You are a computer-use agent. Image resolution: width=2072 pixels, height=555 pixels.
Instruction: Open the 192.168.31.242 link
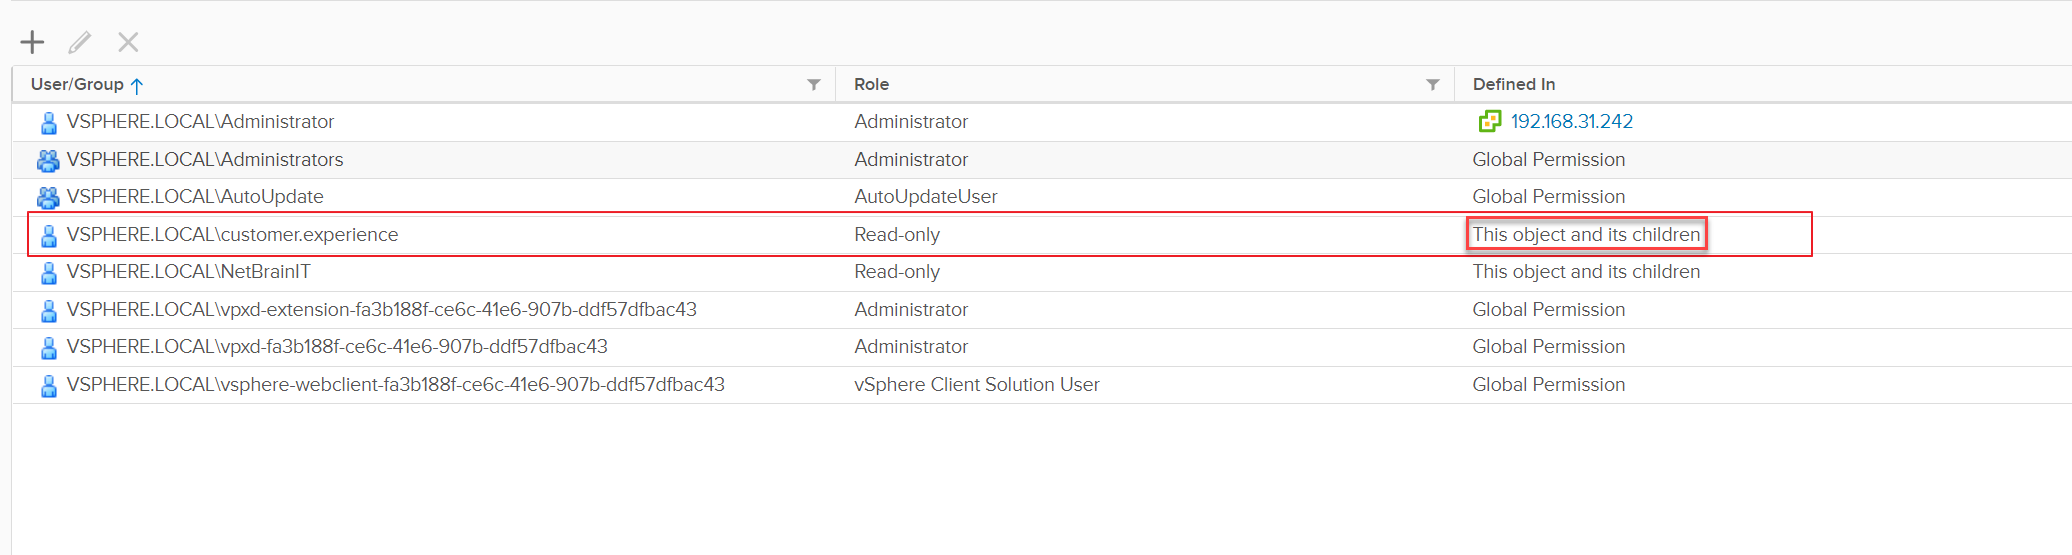point(1571,122)
